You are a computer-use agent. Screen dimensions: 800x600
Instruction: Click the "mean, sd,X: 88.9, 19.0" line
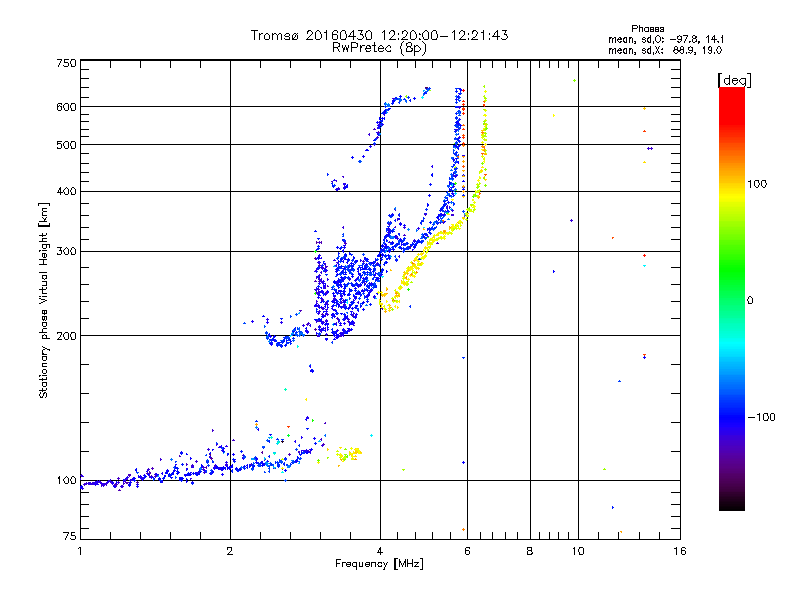pos(665,50)
